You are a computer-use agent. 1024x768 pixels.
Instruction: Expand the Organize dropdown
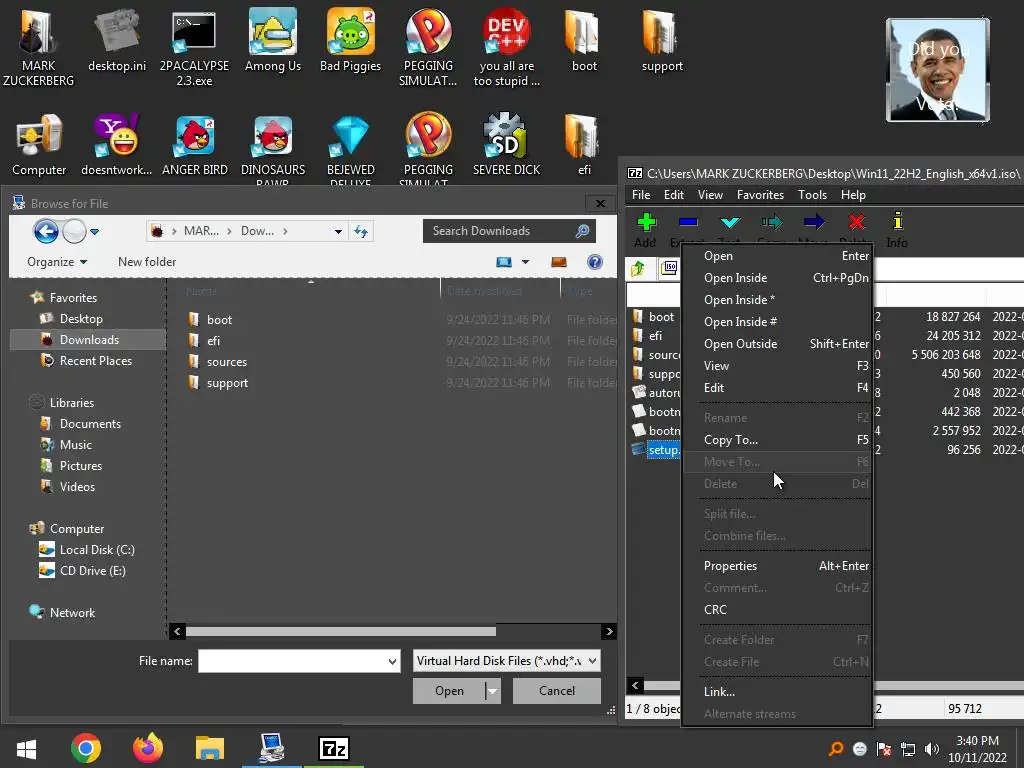(x=57, y=262)
